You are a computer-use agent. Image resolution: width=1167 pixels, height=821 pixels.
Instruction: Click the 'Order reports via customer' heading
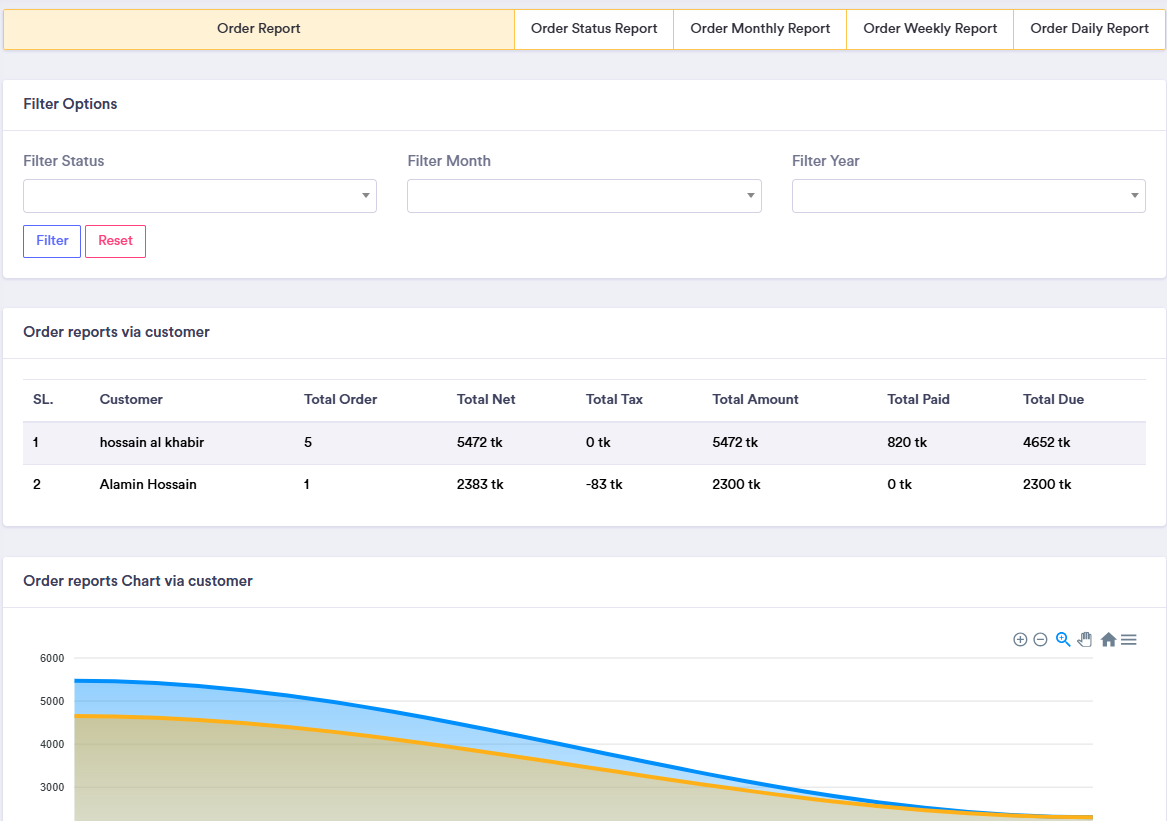click(x=116, y=333)
